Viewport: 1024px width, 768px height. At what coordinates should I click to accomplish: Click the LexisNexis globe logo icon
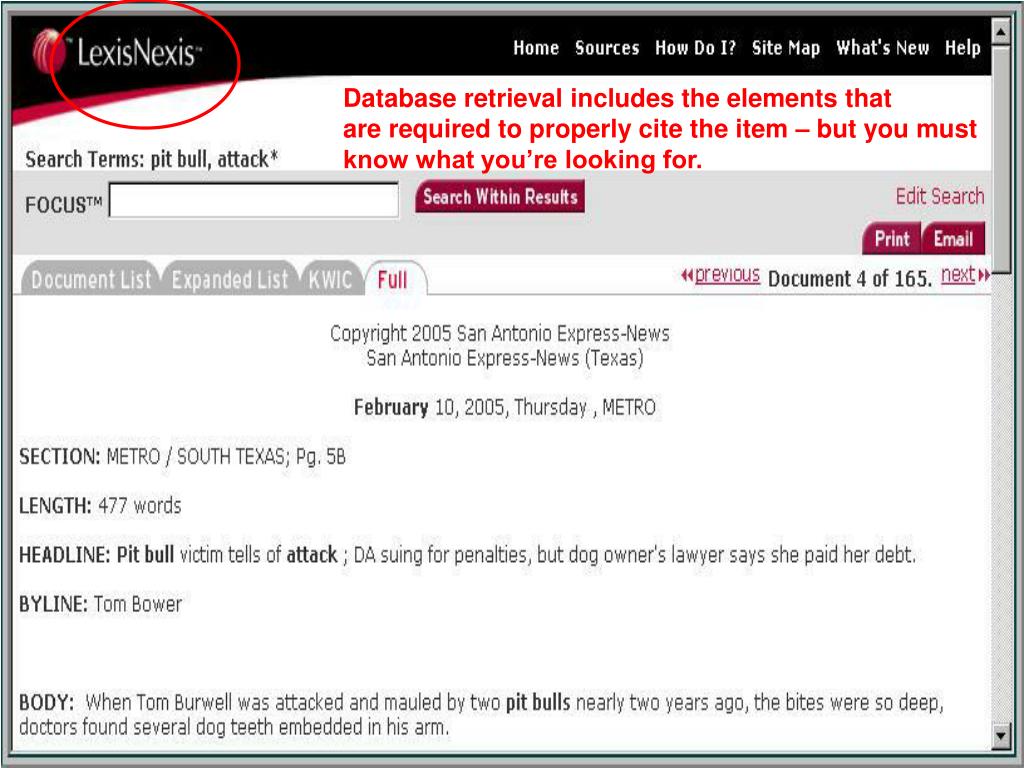click(x=50, y=50)
